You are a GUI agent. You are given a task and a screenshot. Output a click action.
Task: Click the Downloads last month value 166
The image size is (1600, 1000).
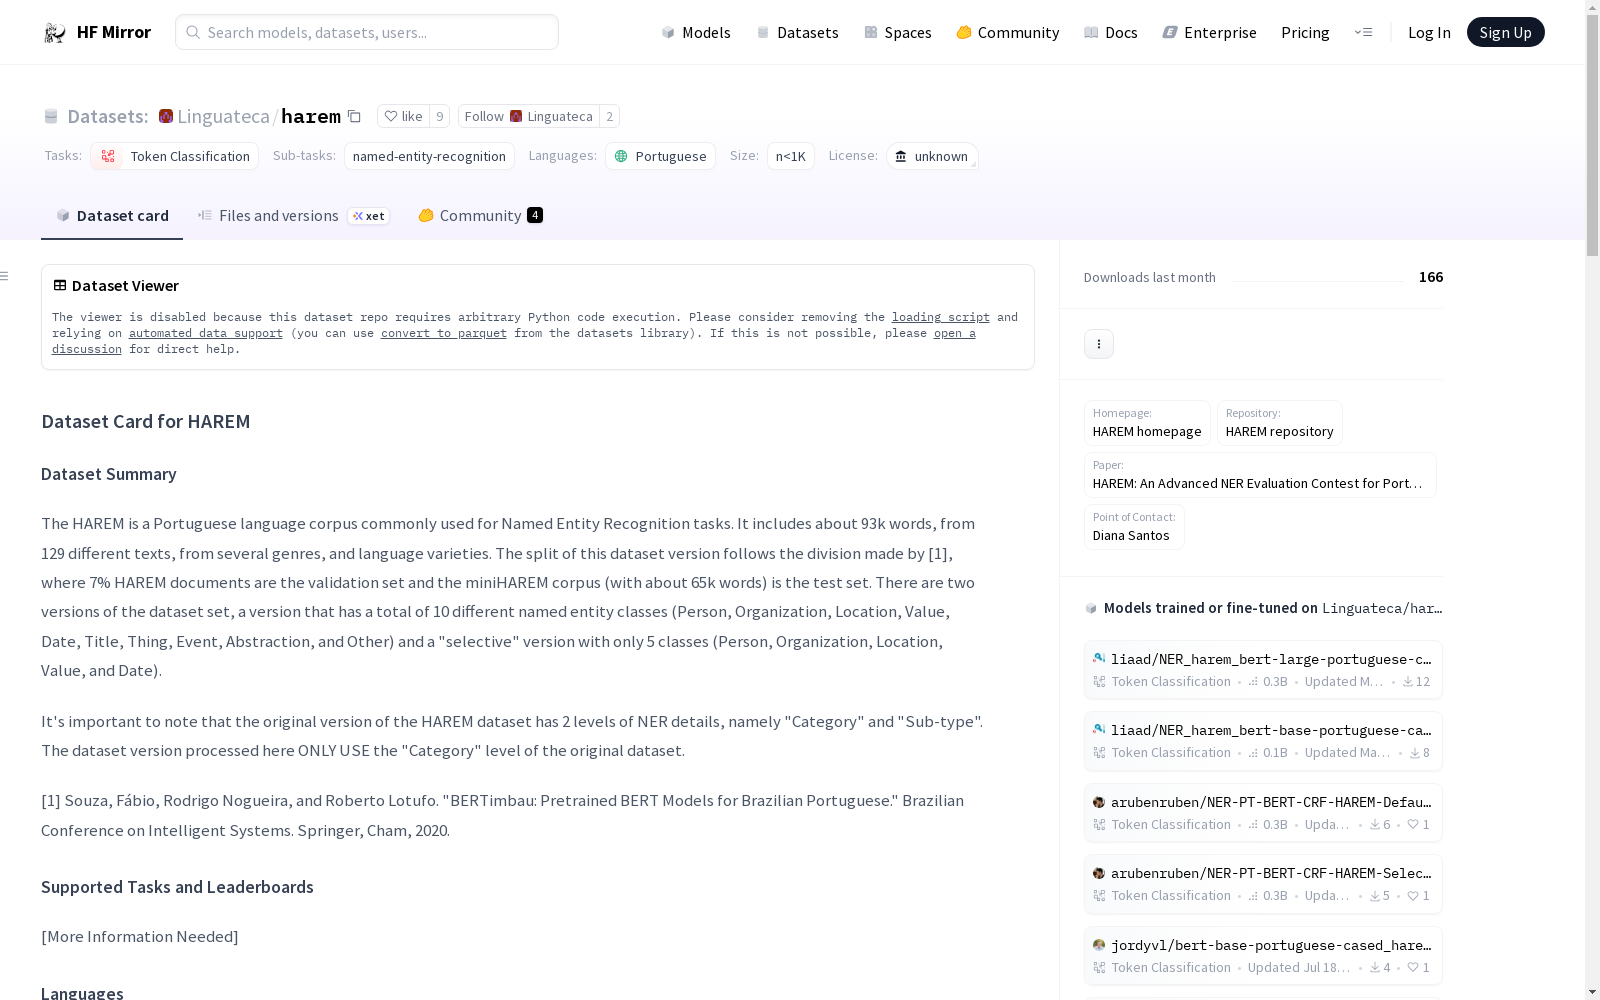click(x=1431, y=277)
